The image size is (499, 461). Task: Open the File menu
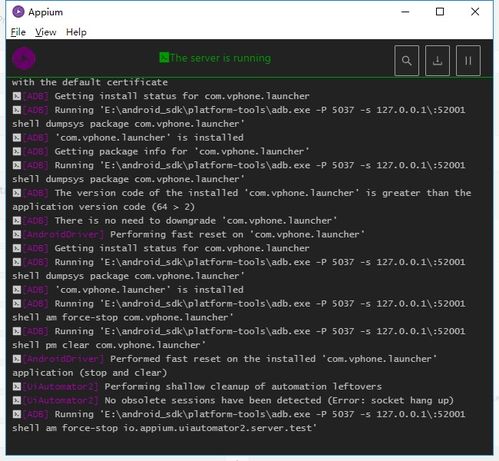[18, 32]
